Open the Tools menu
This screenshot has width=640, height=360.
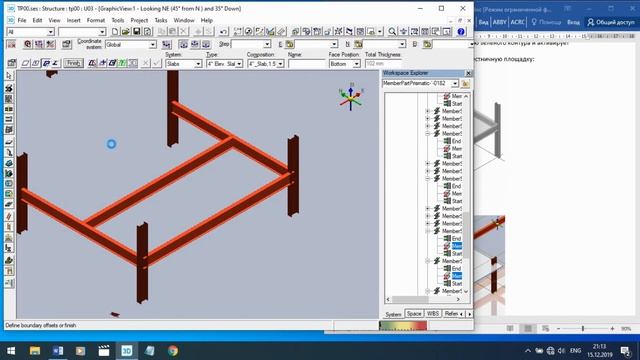118,20
